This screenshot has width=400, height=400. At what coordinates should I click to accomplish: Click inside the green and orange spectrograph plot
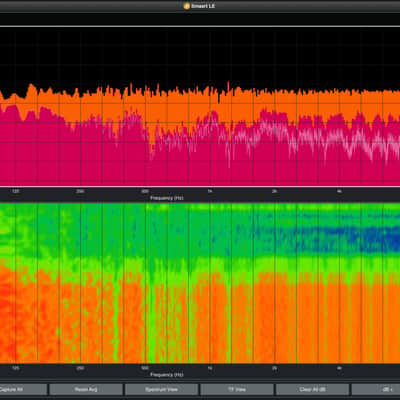tap(200, 283)
